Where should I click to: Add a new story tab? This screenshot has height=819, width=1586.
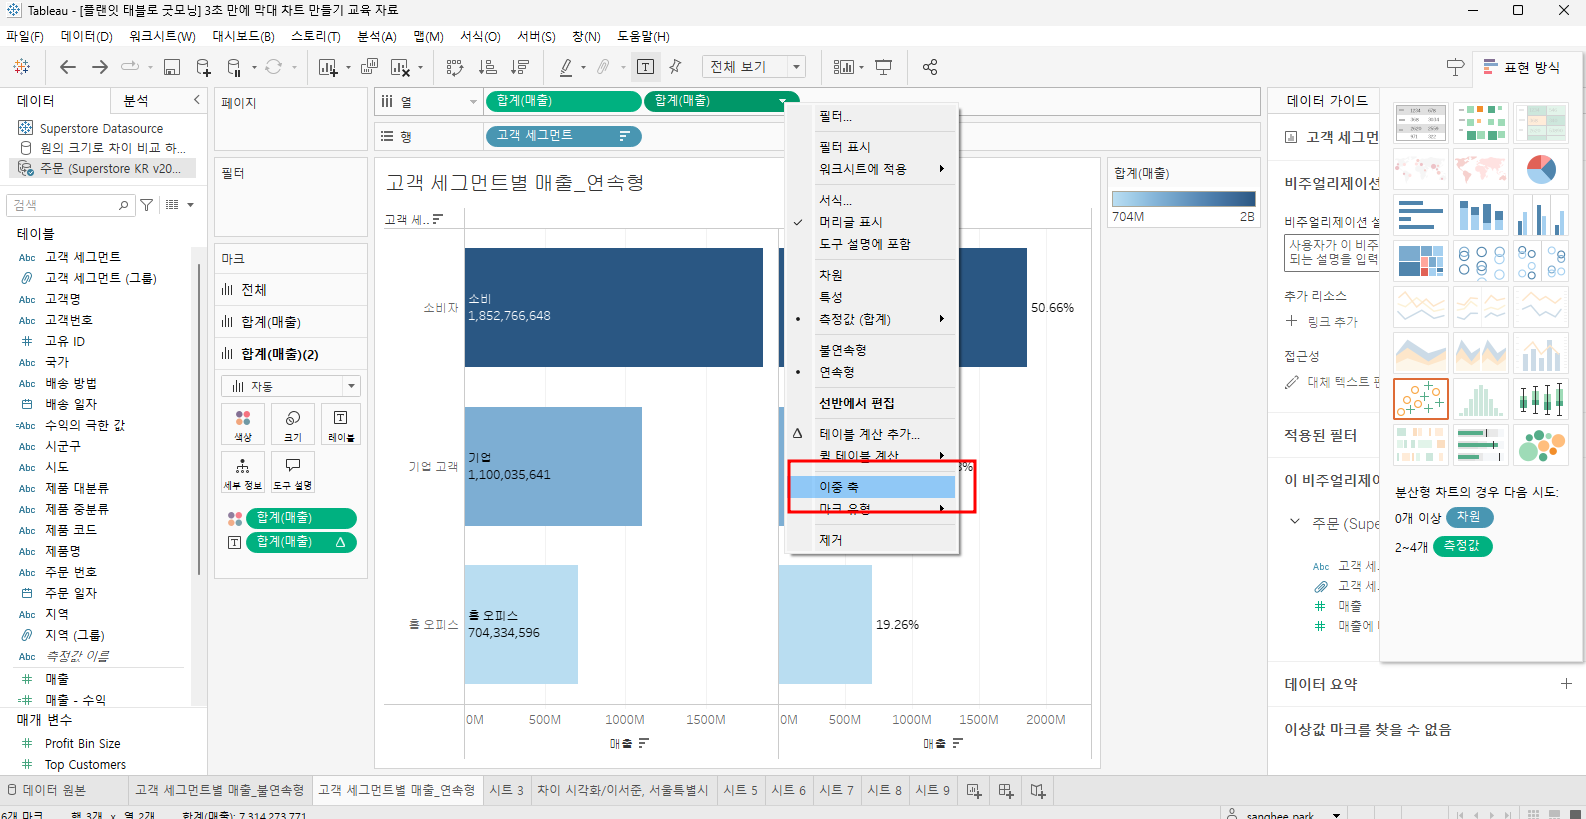(1038, 791)
